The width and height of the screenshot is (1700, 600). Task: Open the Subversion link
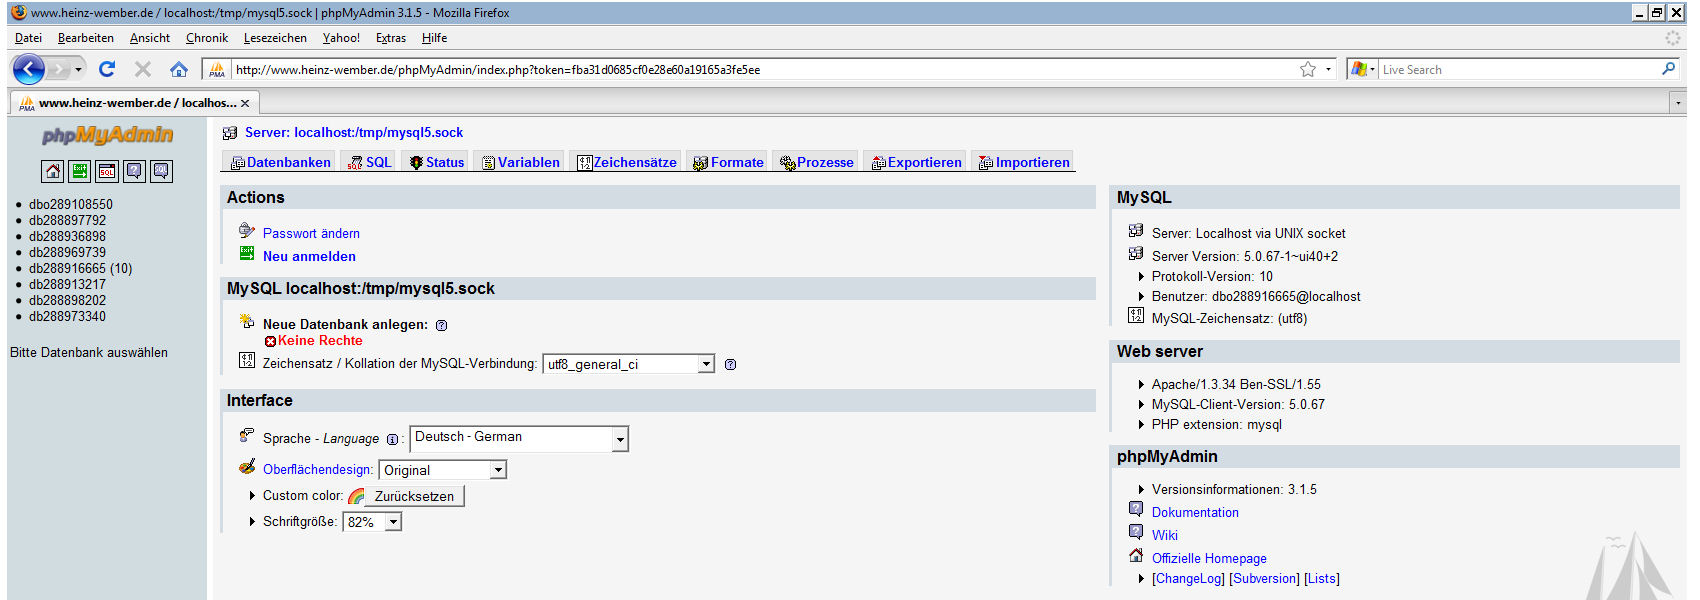tap(1264, 578)
